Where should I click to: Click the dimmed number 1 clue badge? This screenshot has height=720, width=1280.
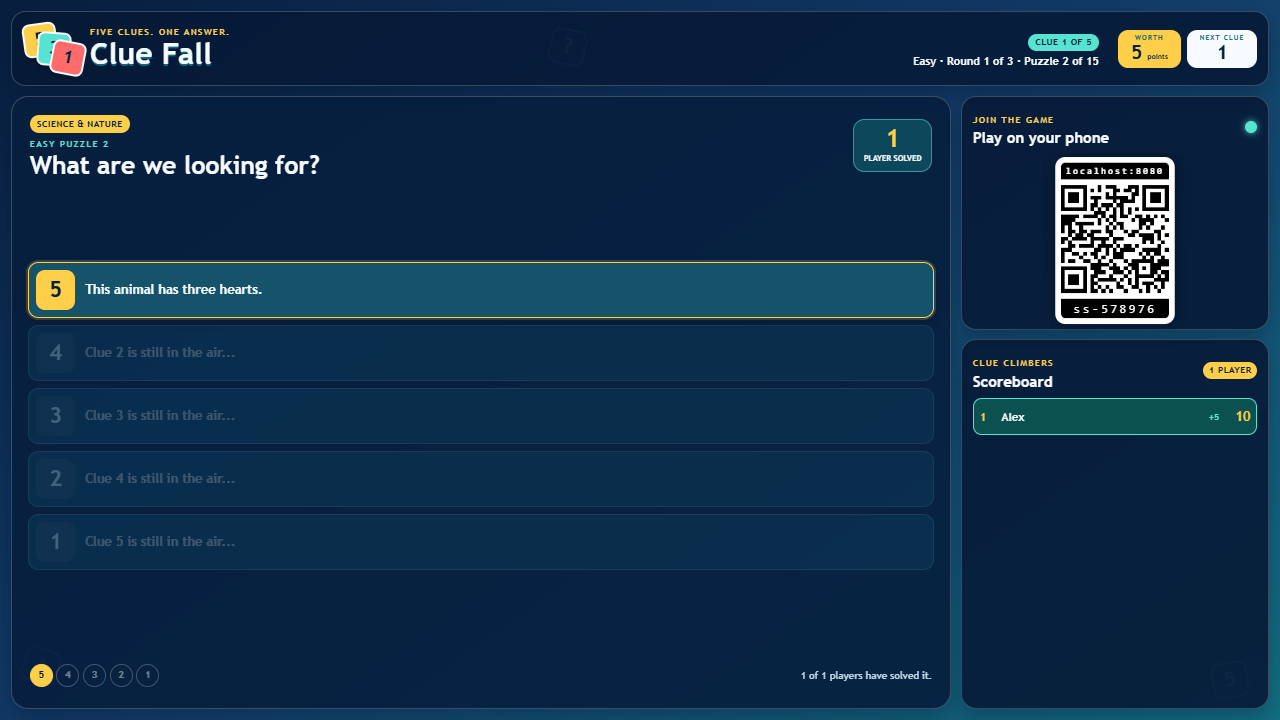[x=56, y=542]
